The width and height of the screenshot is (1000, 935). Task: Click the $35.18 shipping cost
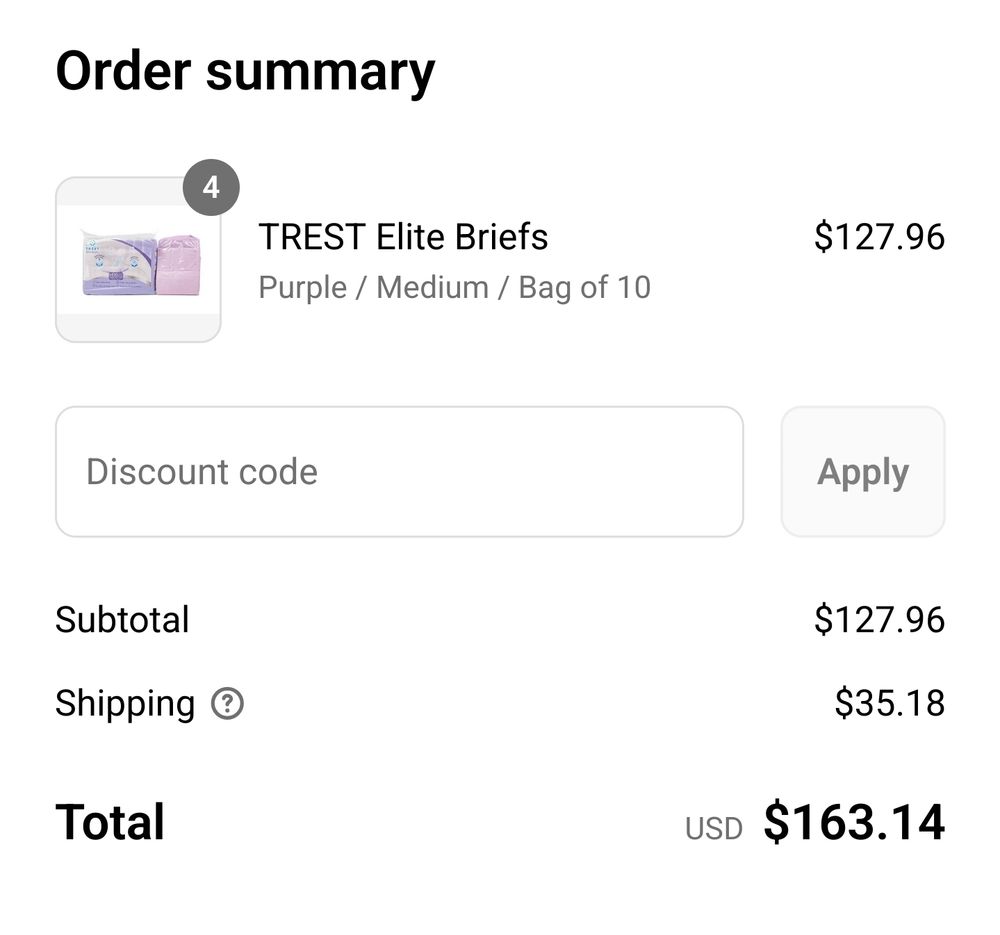pyautogui.click(x=889, y=703)
